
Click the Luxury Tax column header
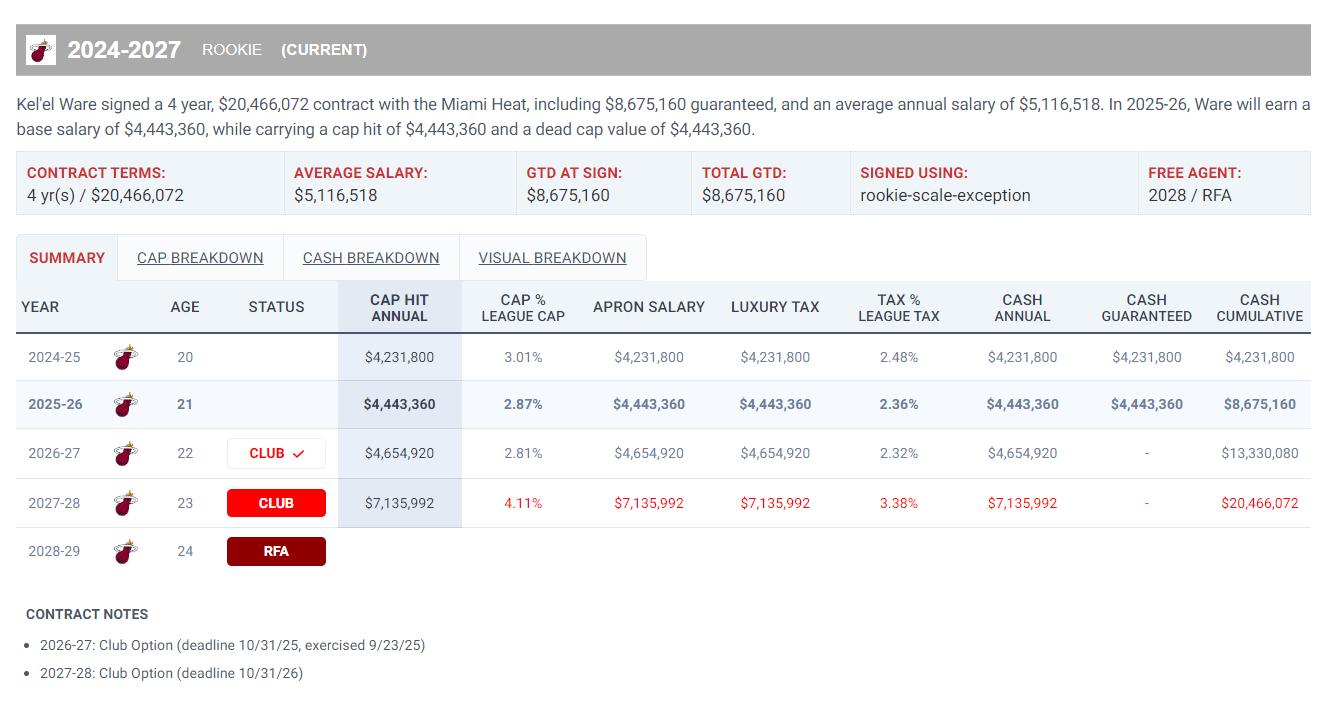tap(775, 307)
